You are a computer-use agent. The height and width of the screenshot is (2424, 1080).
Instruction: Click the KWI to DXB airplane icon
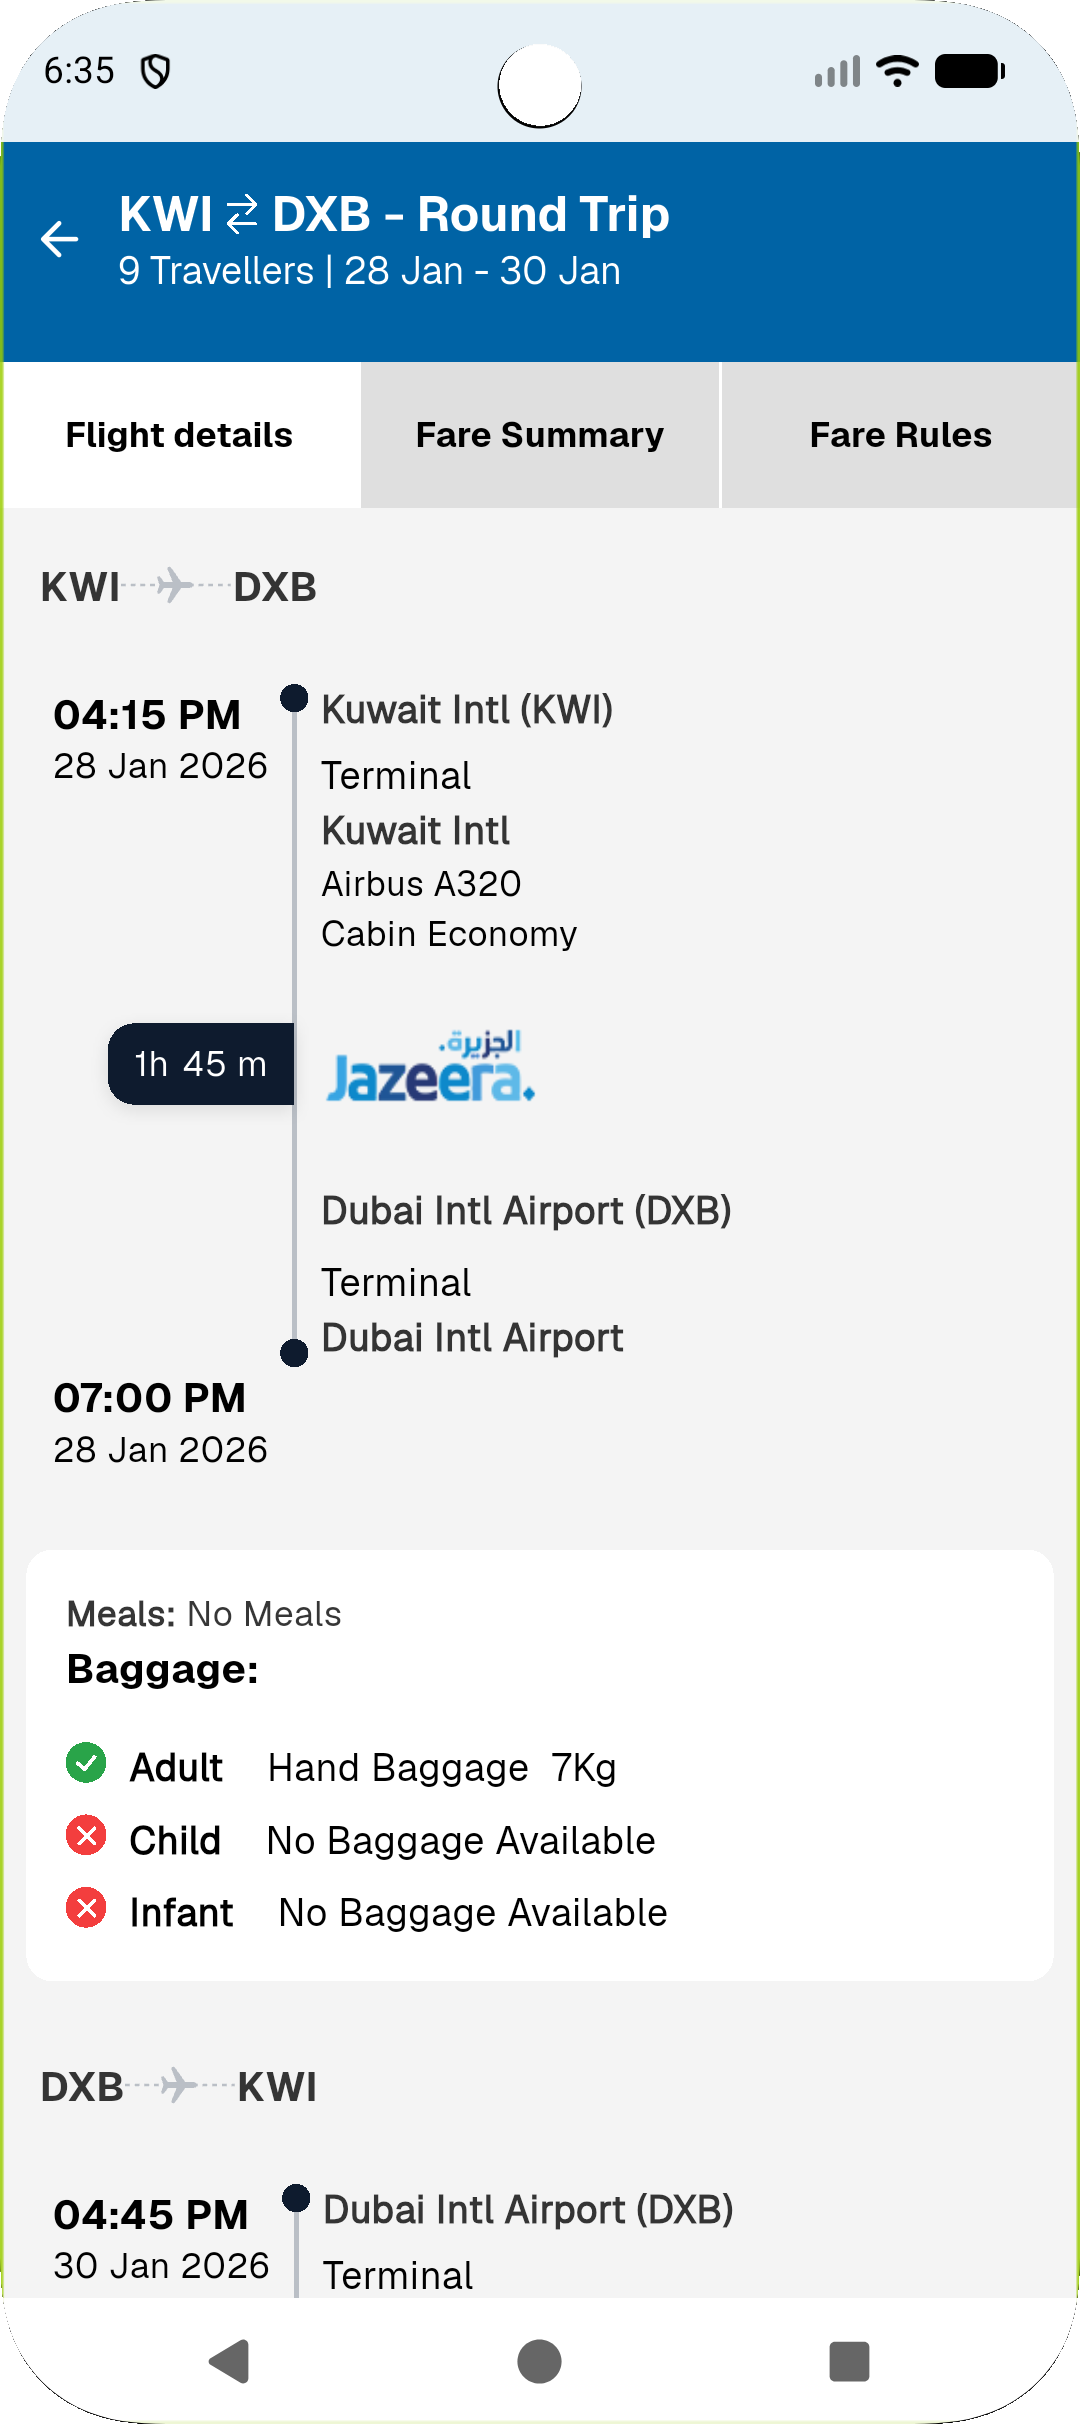point(175,585)
